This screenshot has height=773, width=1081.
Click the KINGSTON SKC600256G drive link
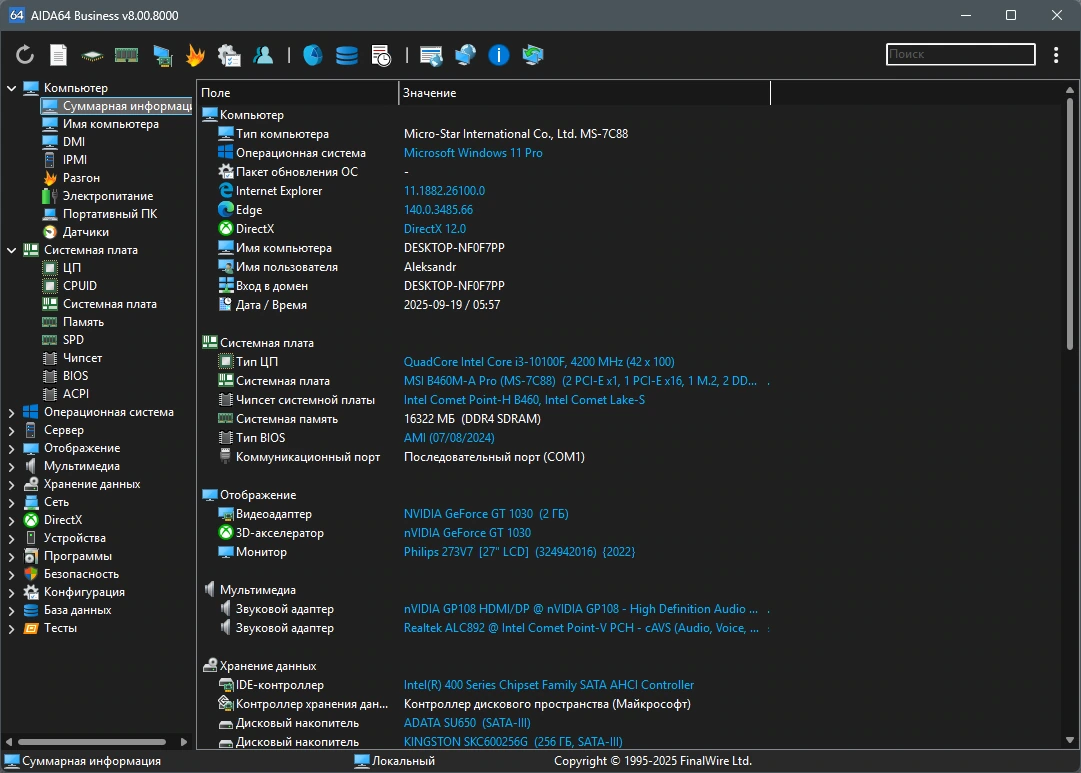pyautogui.click(x=513, y=742)
